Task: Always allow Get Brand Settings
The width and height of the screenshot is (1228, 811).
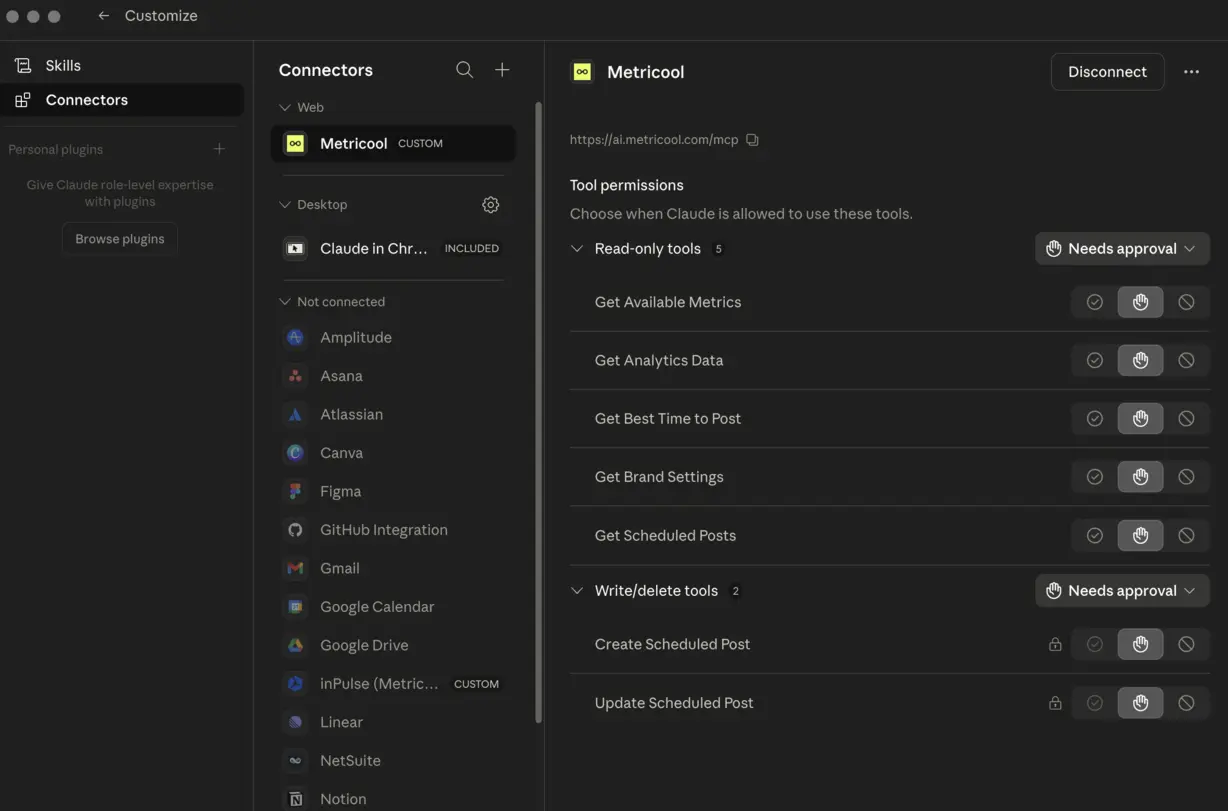Action: [1095, 477]
